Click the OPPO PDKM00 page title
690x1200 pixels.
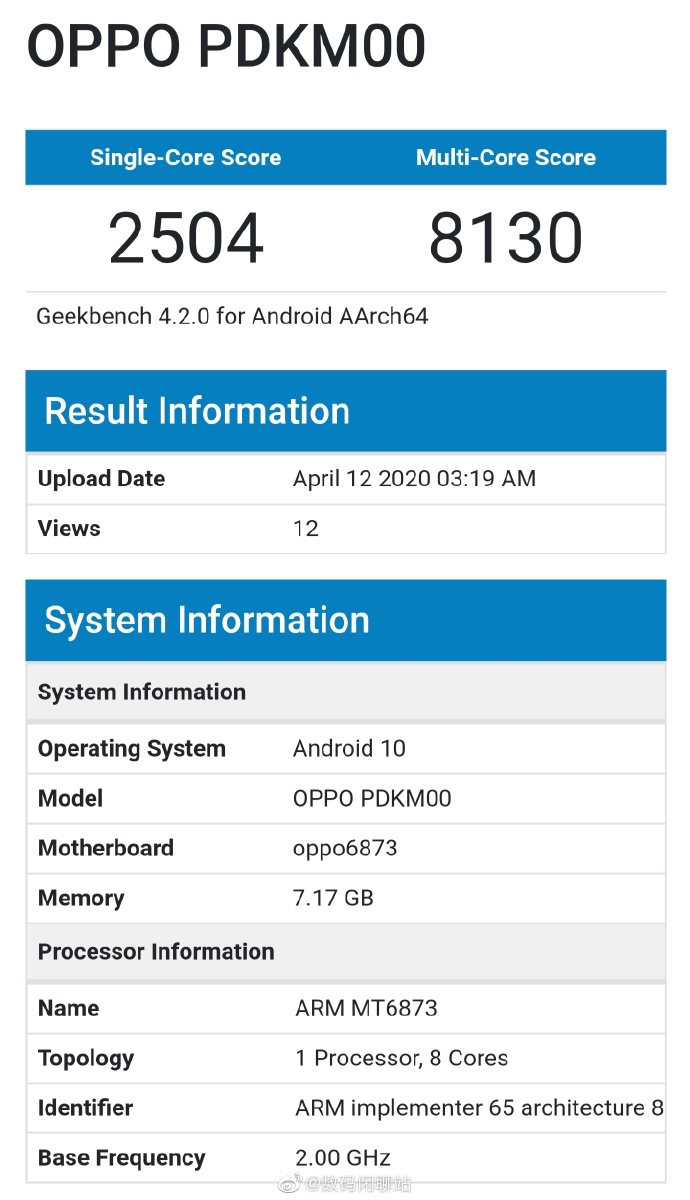click(227, 45)
